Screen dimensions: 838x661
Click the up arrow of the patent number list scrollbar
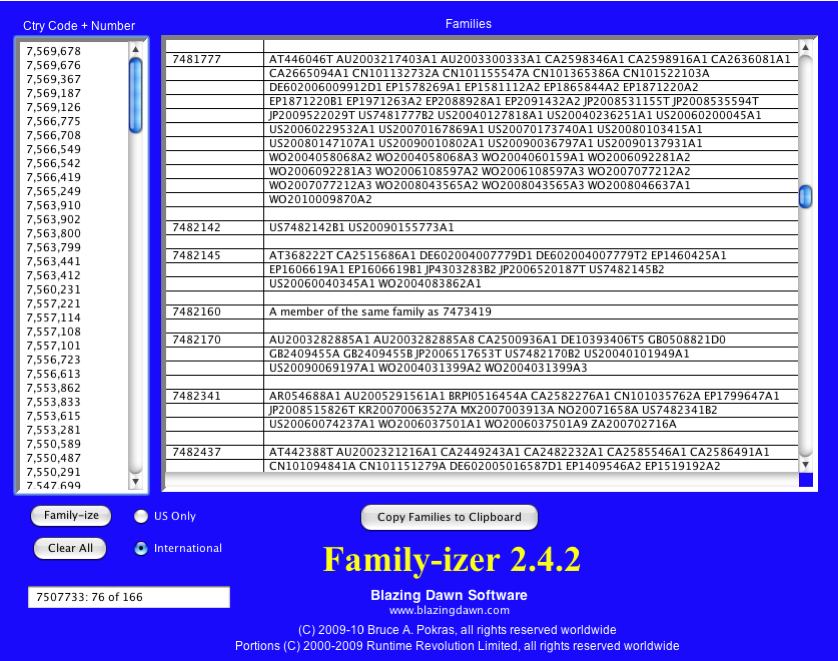pyautogui.click(x=136, y=49)
